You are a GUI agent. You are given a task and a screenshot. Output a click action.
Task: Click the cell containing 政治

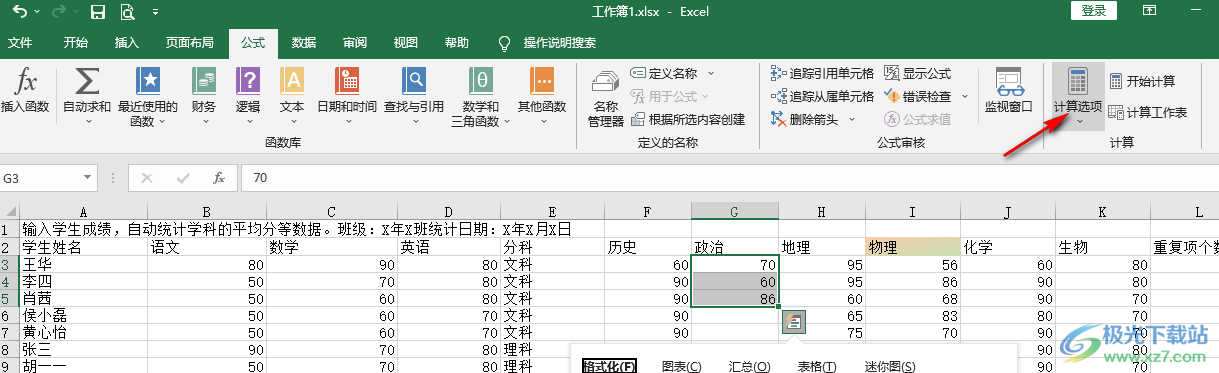pyautogui.click(x=735, y=247)
